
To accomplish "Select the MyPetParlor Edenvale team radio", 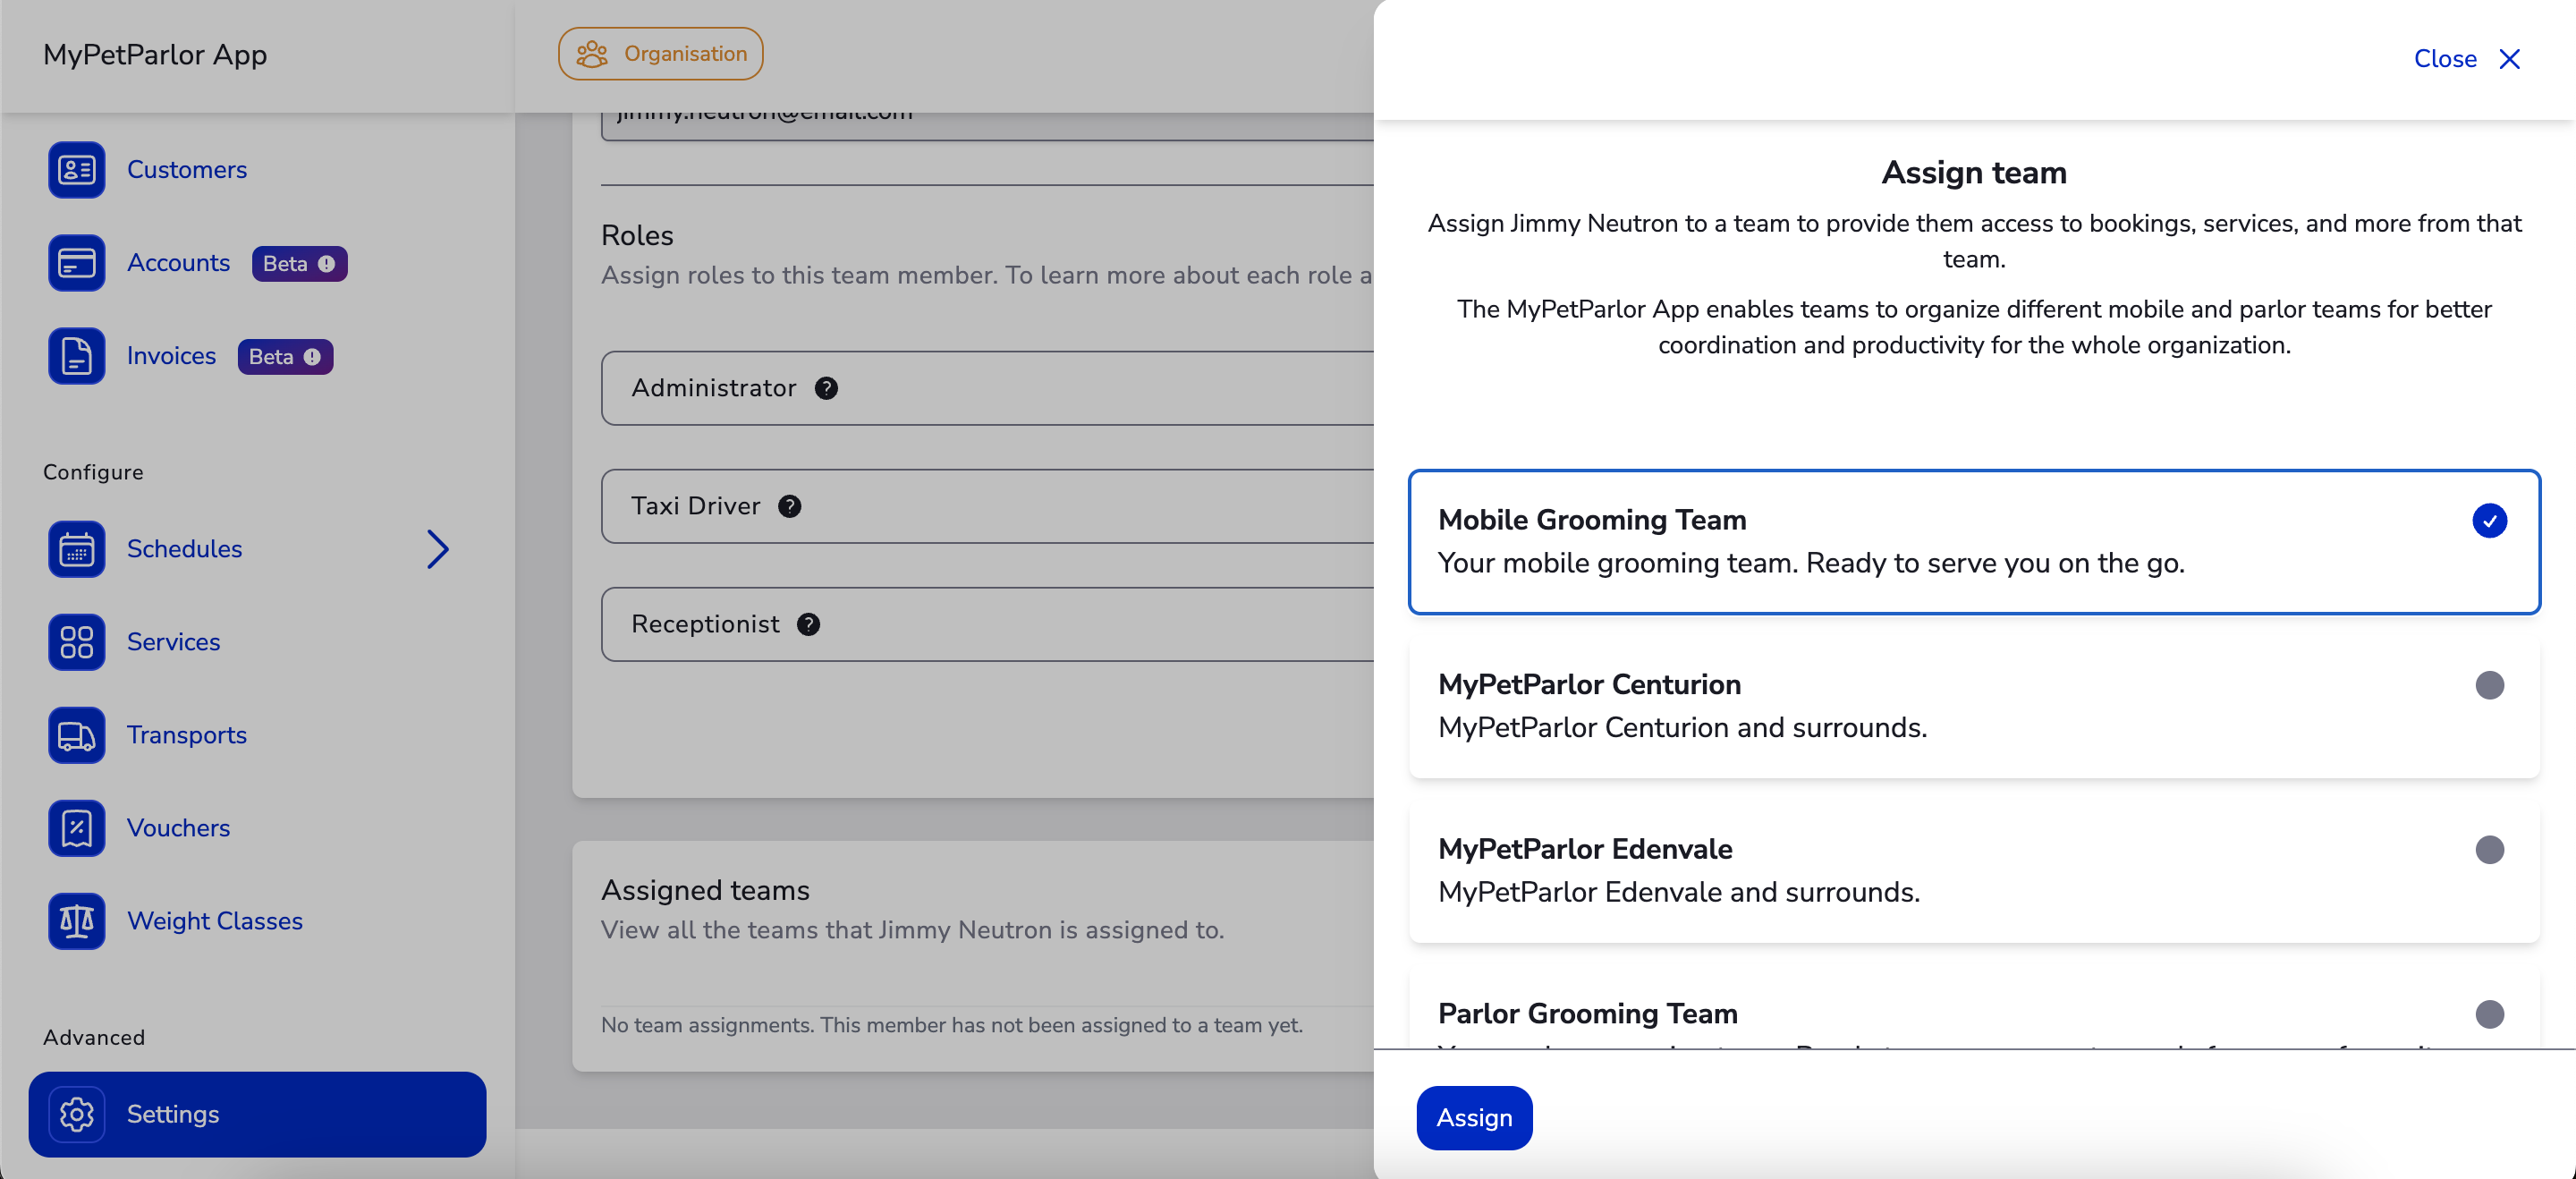I will click(2488, 850).
